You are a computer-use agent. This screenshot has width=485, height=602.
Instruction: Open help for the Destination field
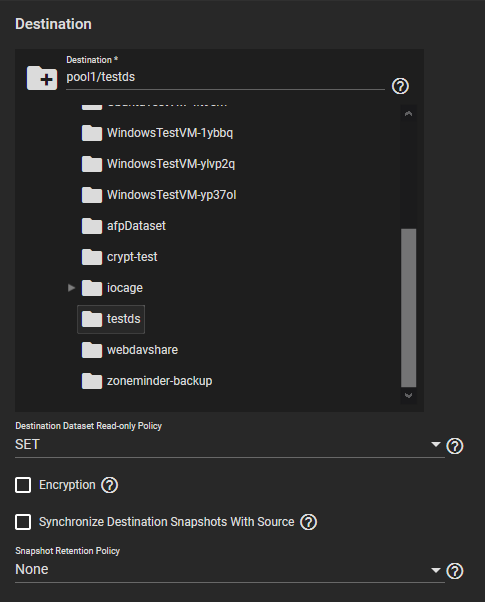pos(400,86)
